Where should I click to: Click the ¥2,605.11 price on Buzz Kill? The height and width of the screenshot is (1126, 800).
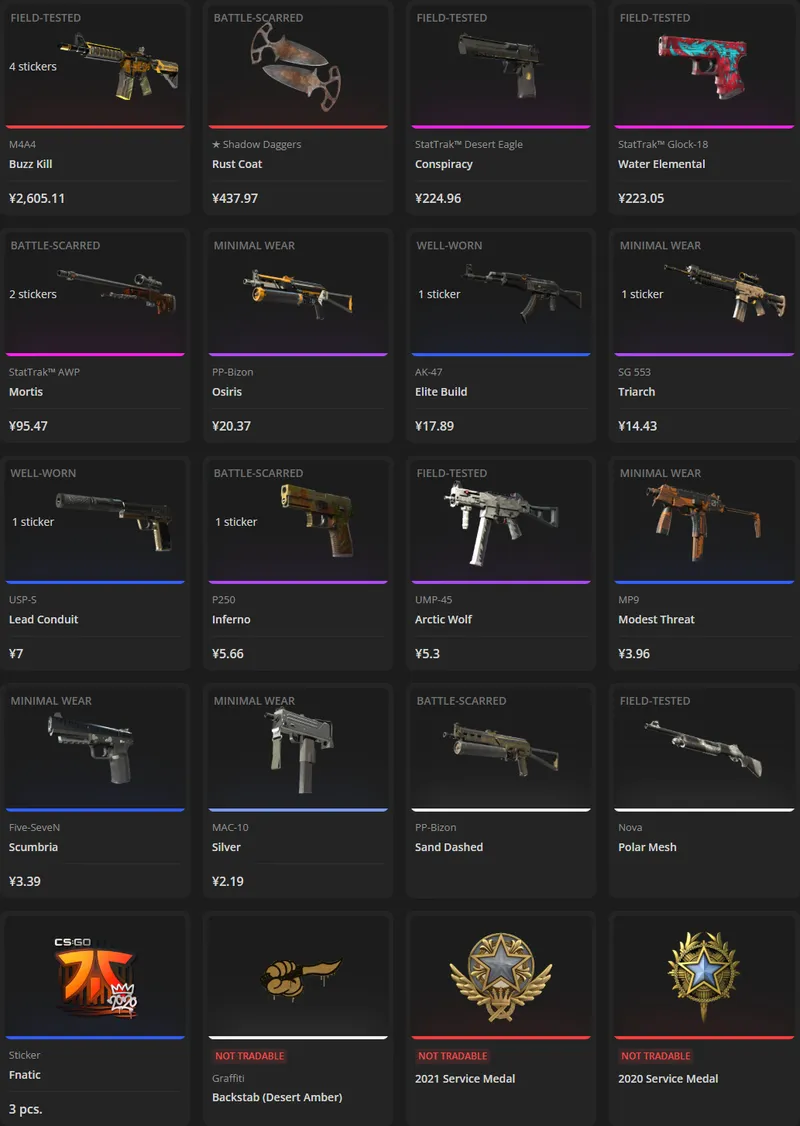37,198
